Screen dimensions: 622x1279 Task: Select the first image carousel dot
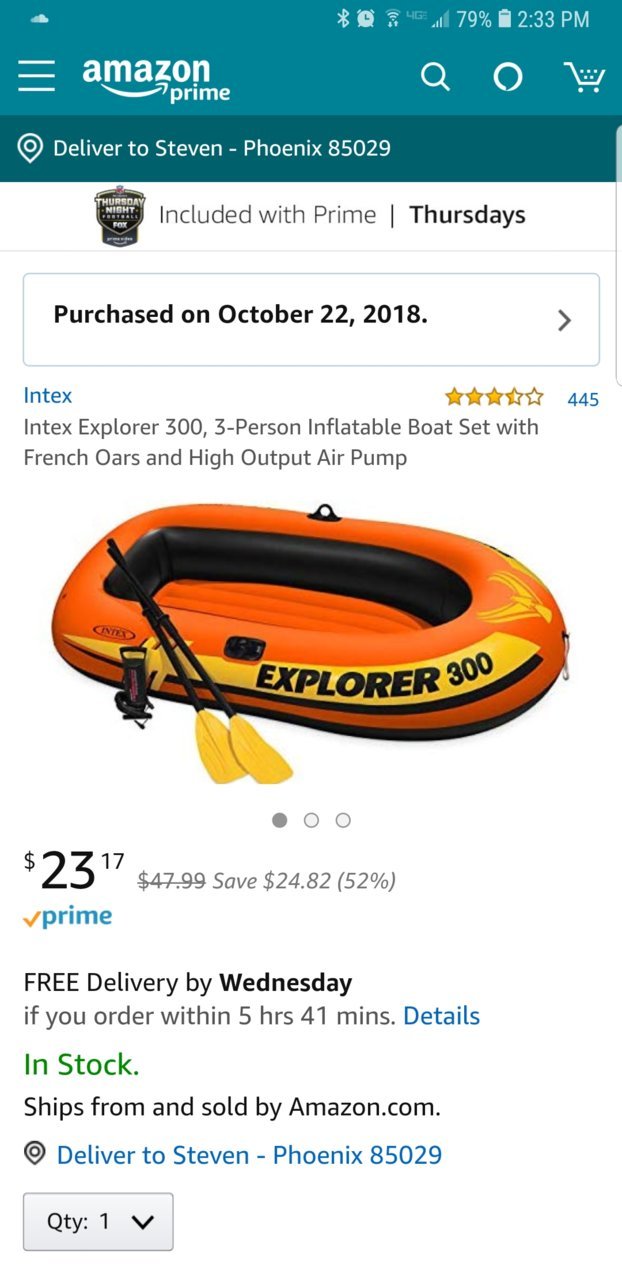[281, 820]
